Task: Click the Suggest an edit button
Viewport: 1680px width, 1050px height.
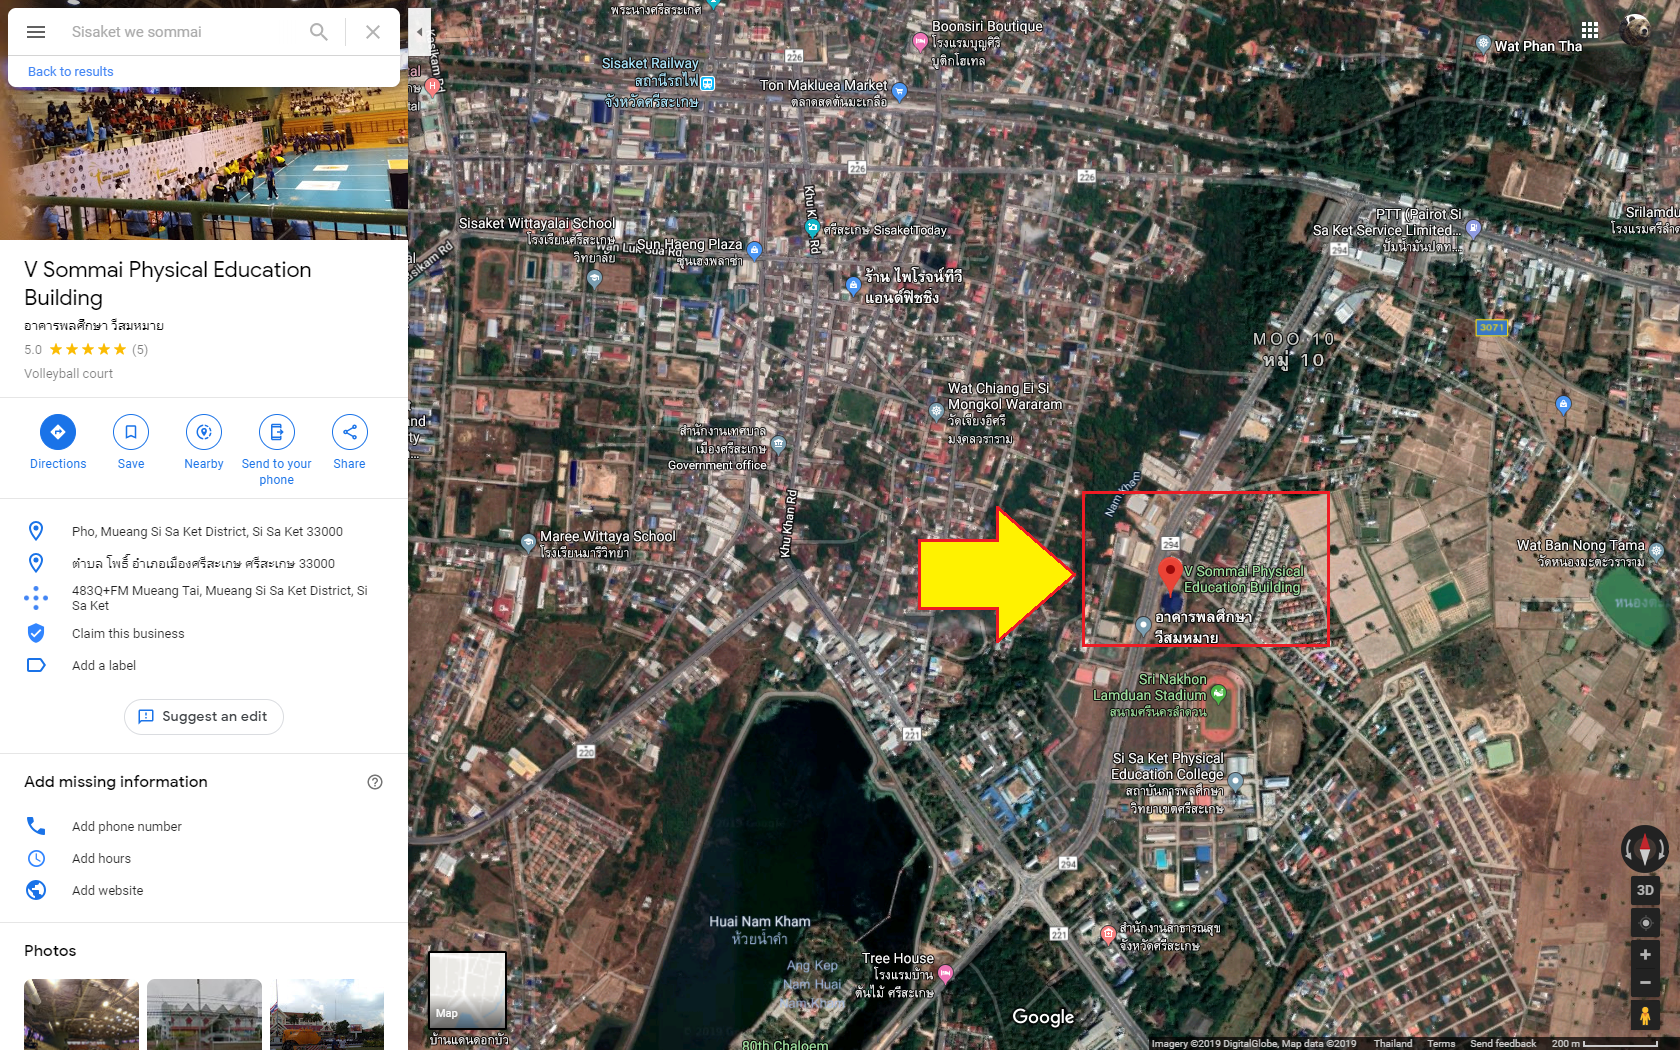Action: (204, 717)
